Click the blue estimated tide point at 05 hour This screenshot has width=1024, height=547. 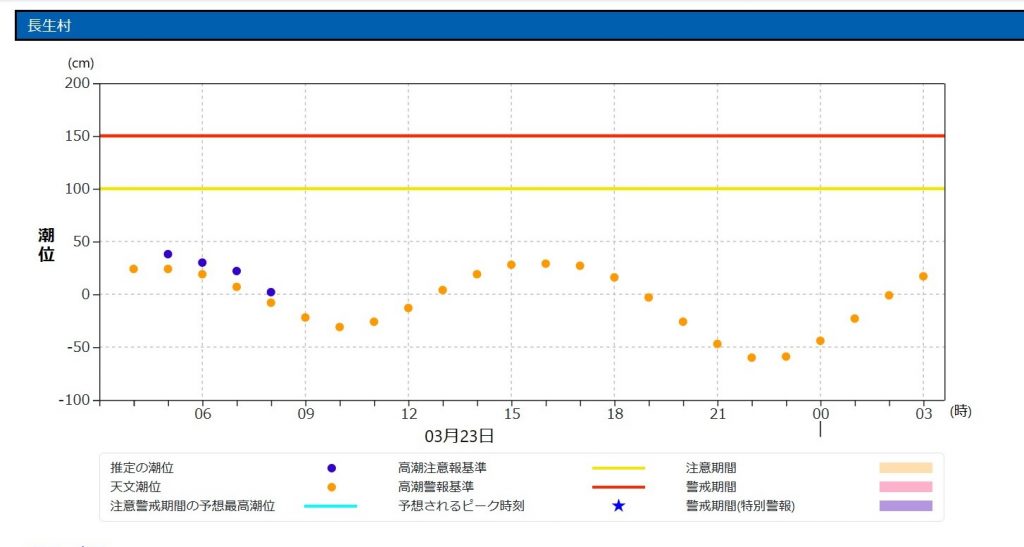tap(168, 254)
